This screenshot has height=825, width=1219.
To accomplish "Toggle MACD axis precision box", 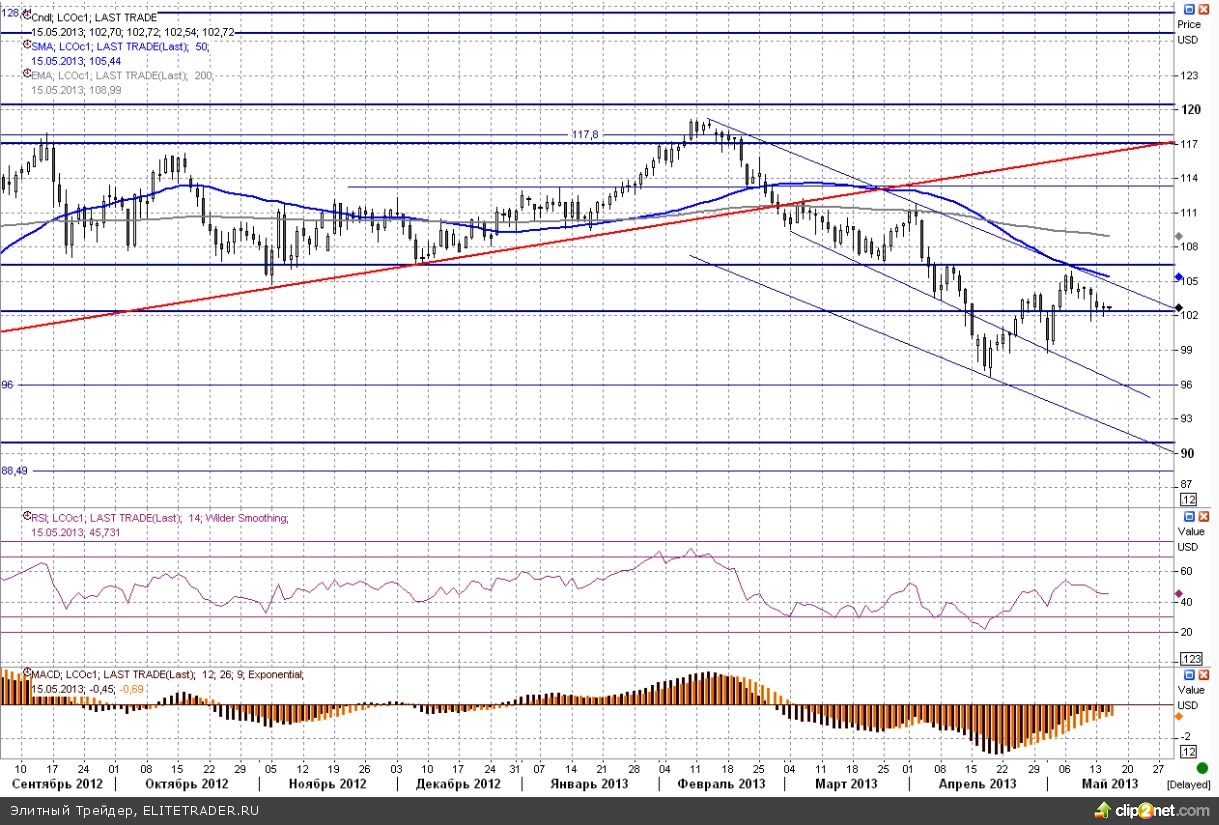I will coord(1189,751).
